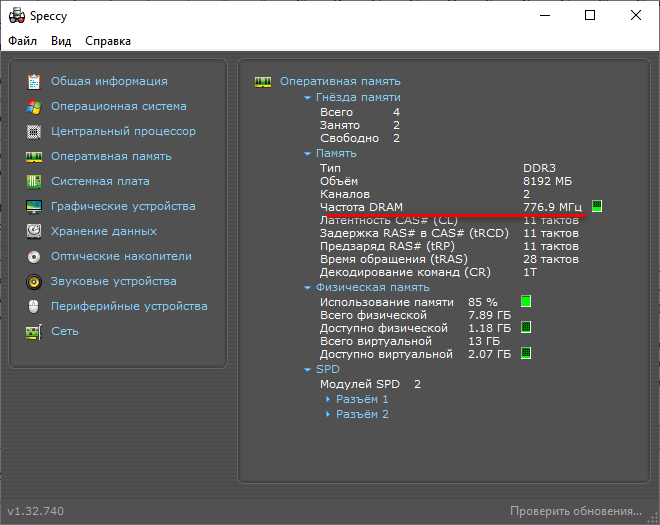The height and width of the screenshot is (525, 660).
Task: Click the Системная плата board icon
Action: coord(34,182)
